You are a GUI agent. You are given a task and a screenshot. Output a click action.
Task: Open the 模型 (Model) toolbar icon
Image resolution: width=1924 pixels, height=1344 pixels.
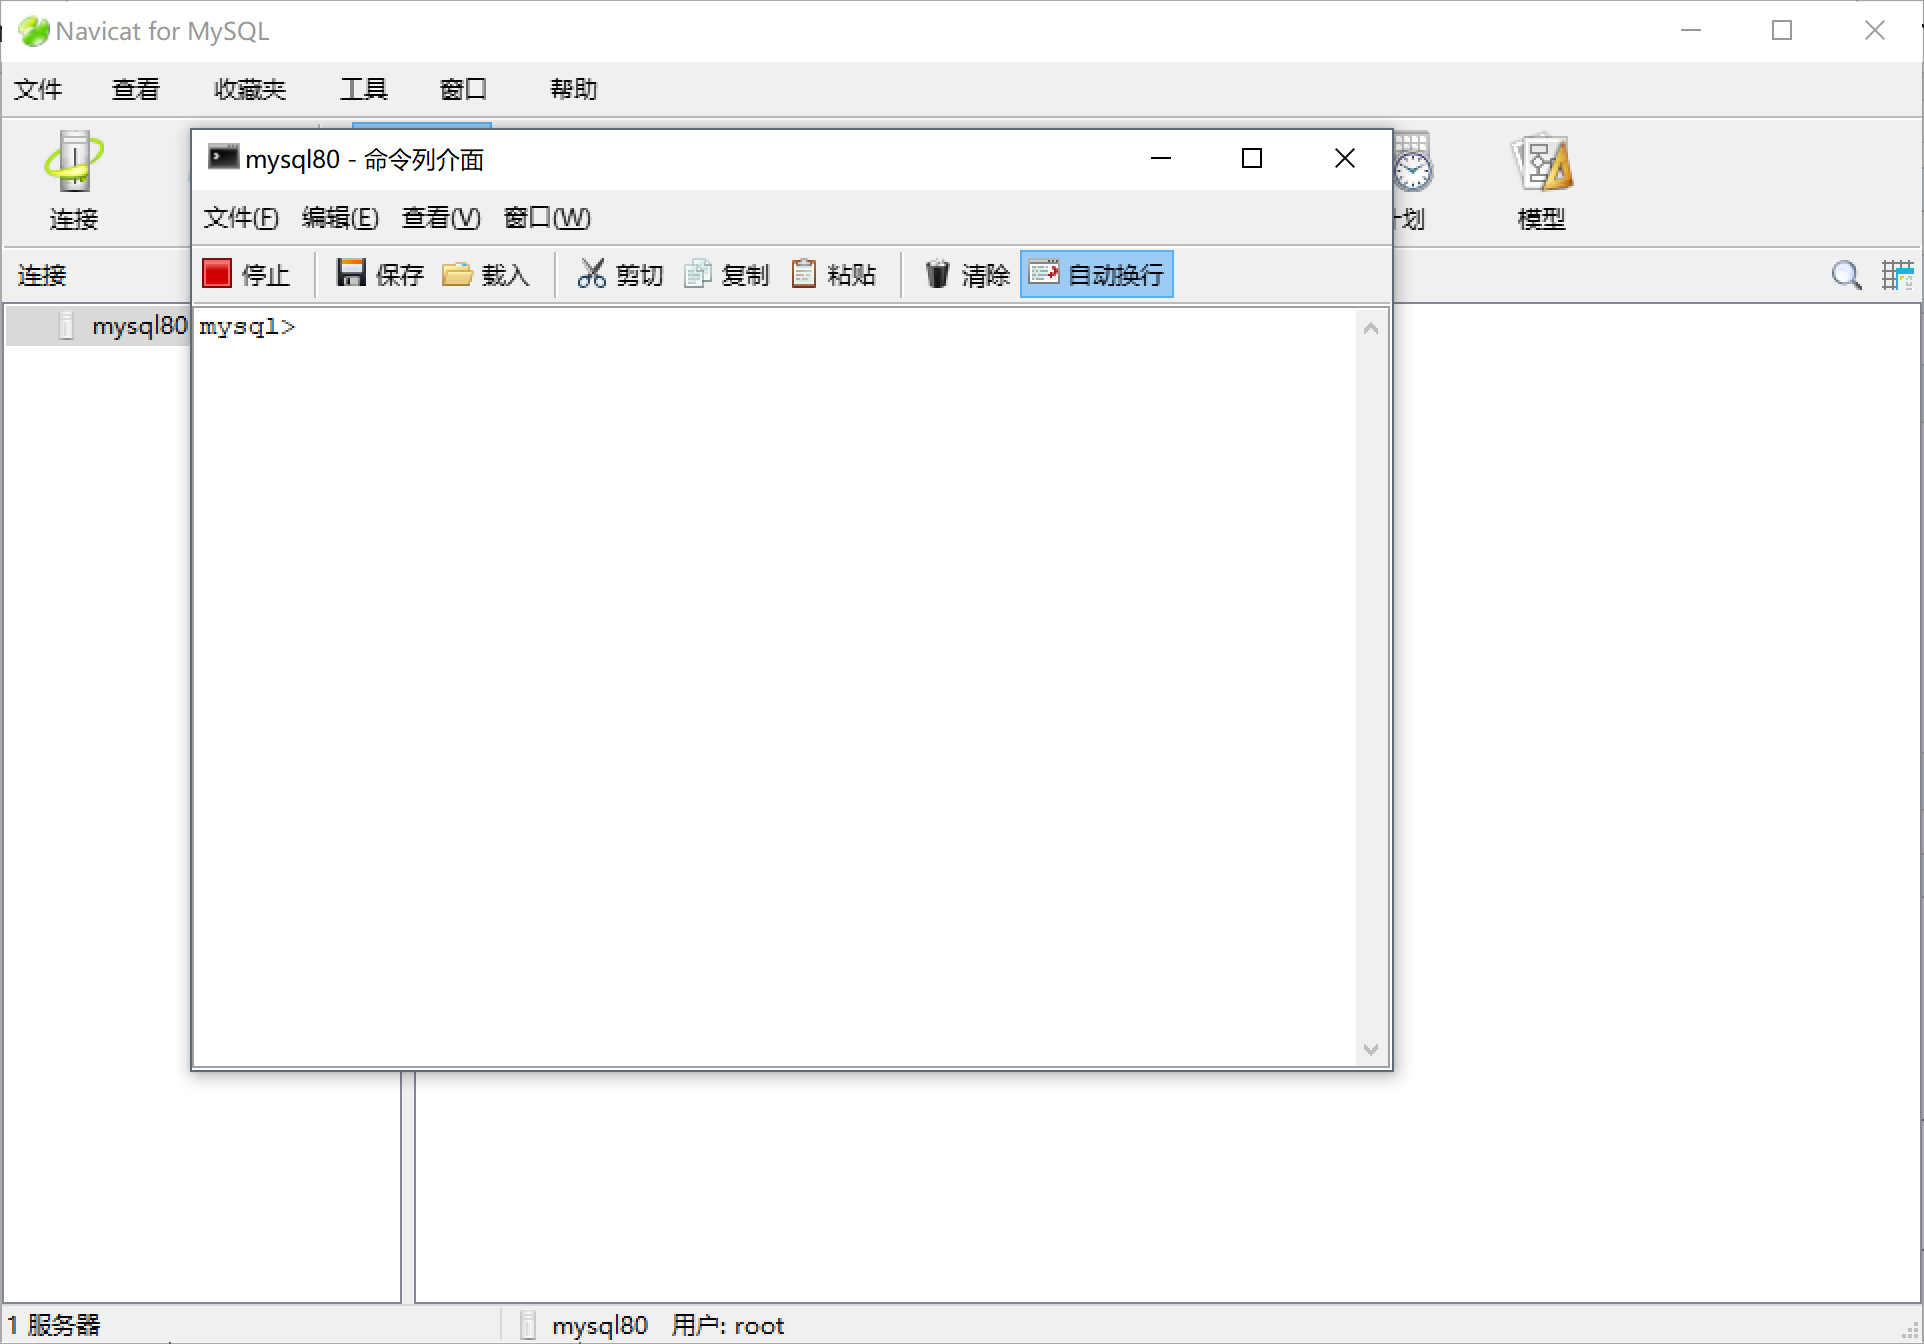[x=1541, y=180]
